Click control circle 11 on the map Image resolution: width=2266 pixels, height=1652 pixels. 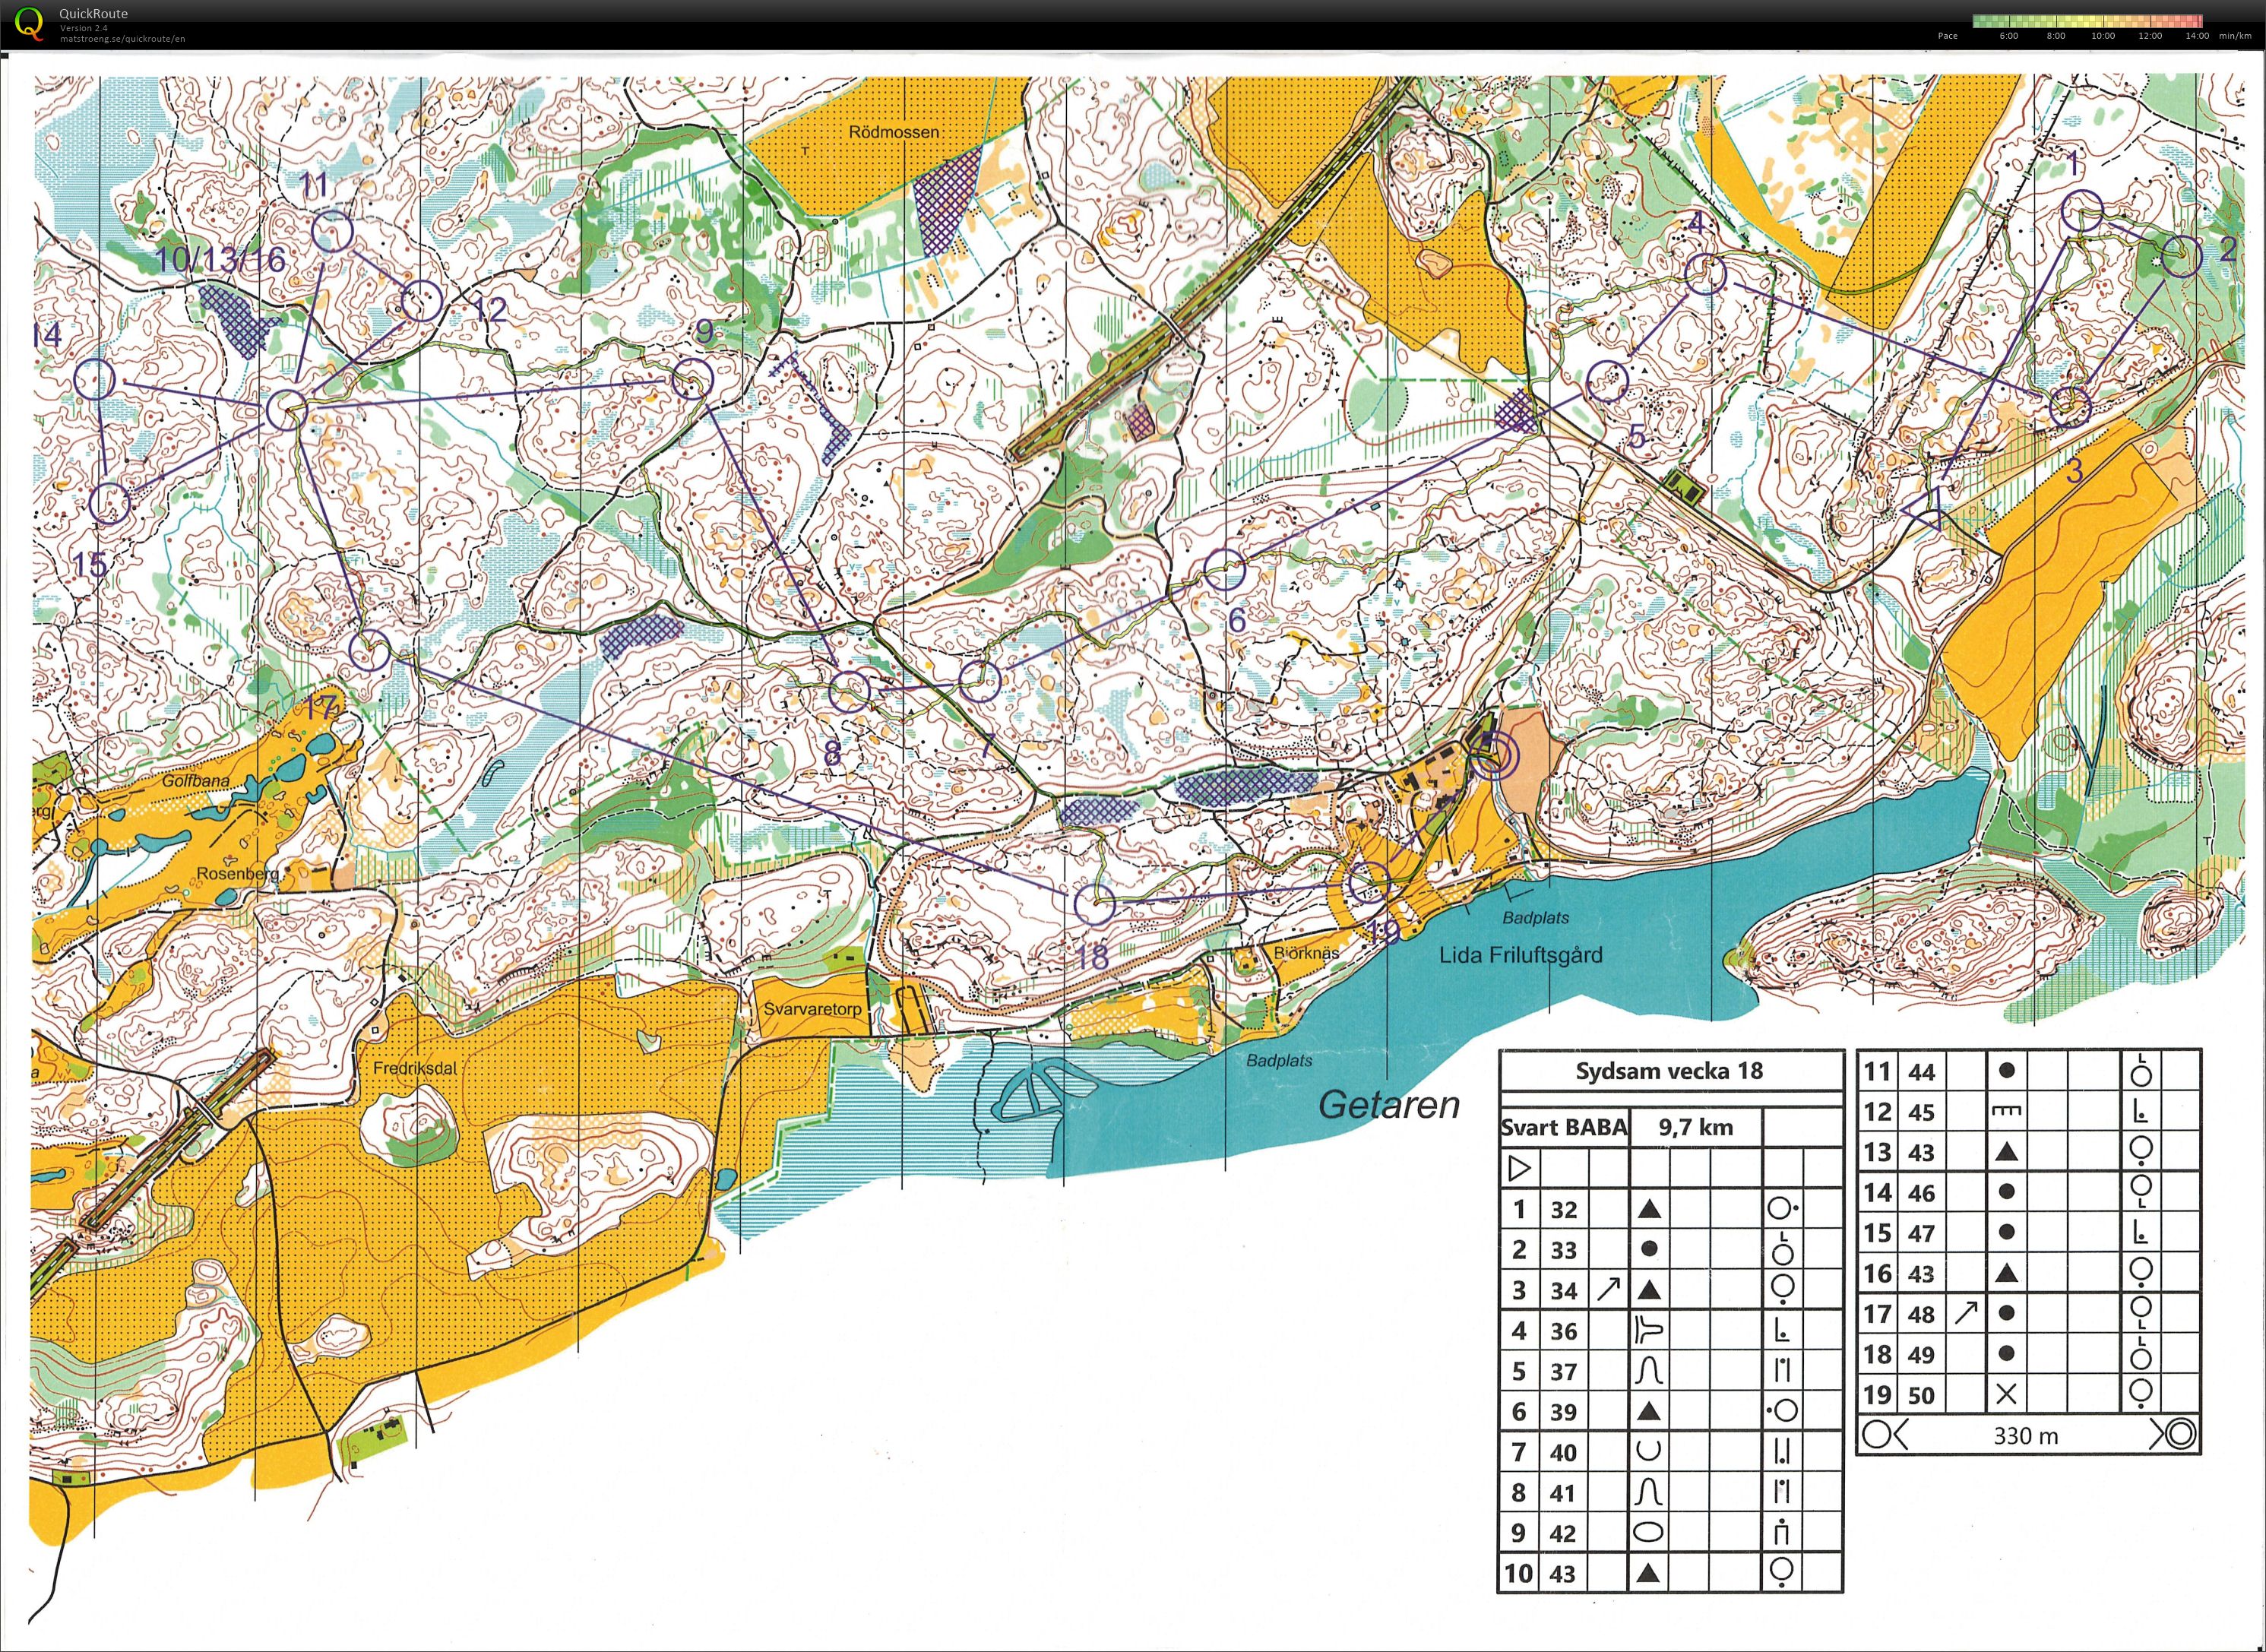point(333,232)
